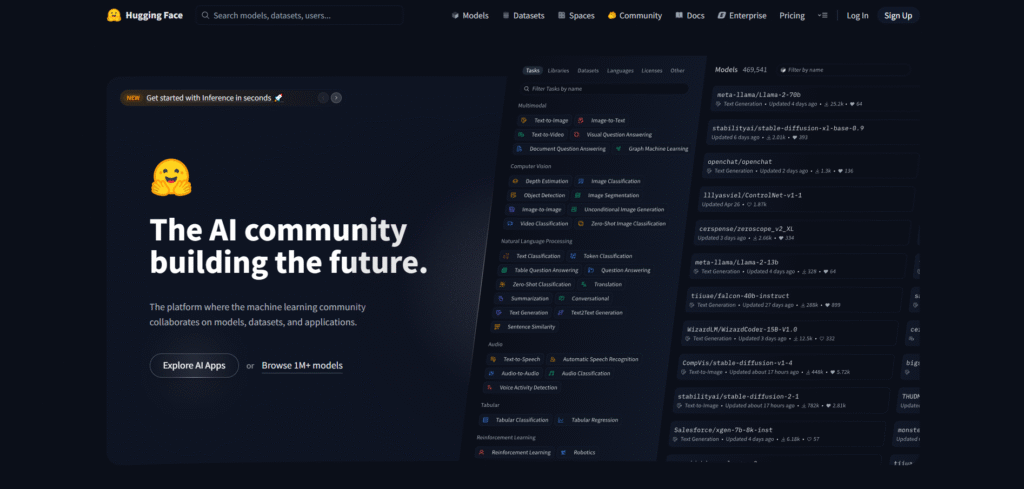
Task: Switch to the Libraries filter tab
Action: click(x=558, y=71)
